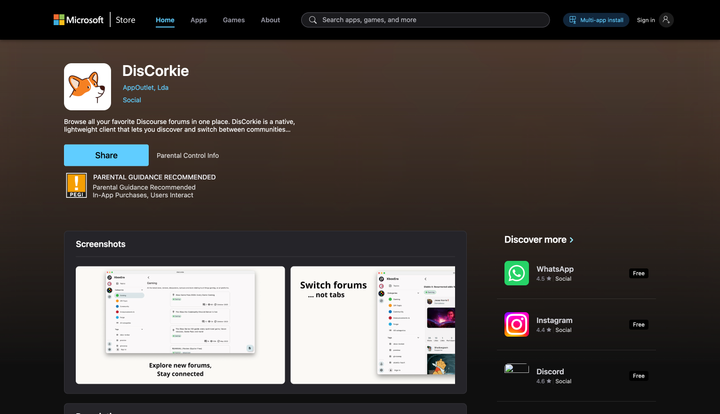Viewport: 720px width, 414px height.
Task: Open the AppOutlet, Lda publisher link
Action: coord(145,88)
